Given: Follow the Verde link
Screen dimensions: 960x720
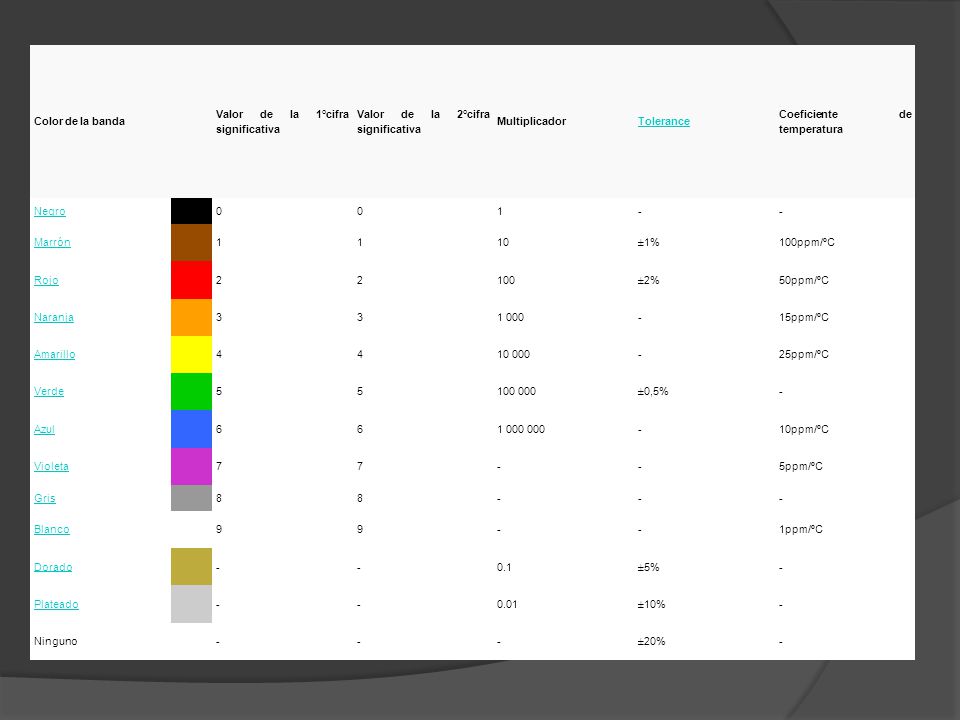Looking at the screenshot, I should click(x=49, y=391).
